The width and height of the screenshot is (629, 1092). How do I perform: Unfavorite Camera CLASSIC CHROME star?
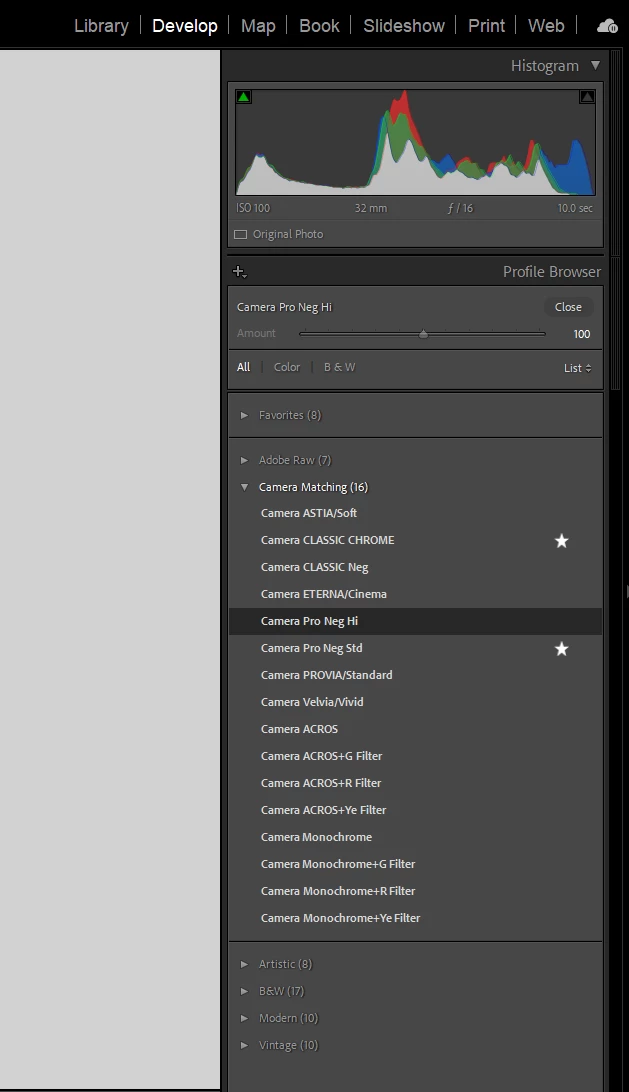tap(561, 541)
